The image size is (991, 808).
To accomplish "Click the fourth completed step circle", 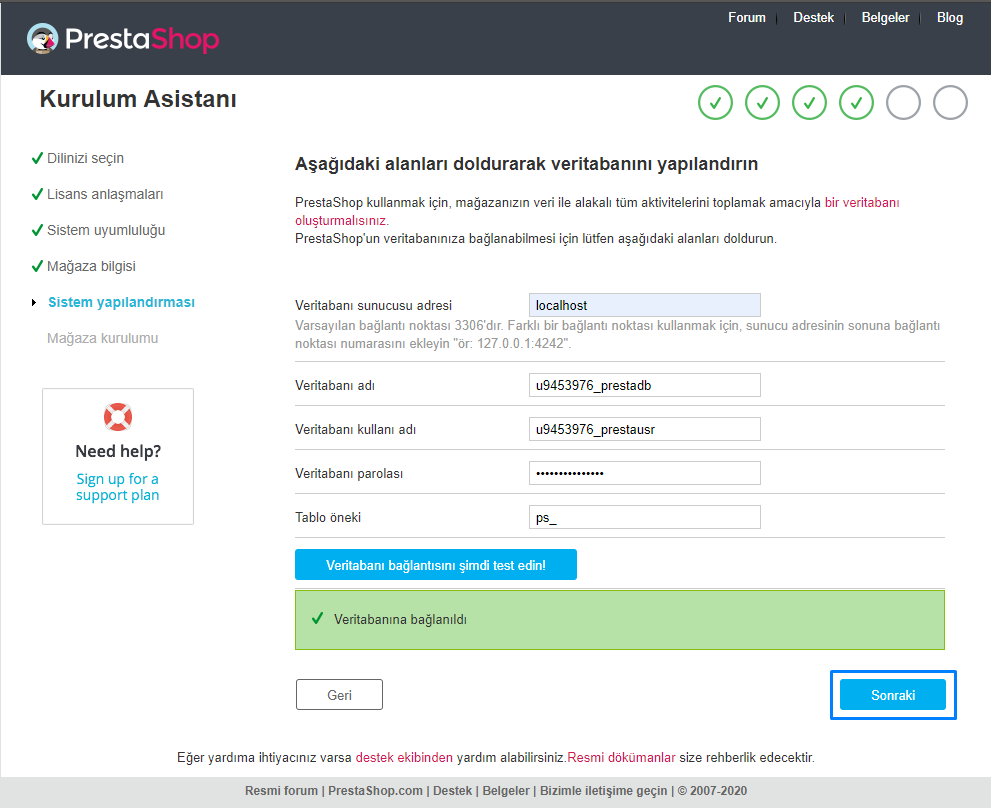I will 856,102.
